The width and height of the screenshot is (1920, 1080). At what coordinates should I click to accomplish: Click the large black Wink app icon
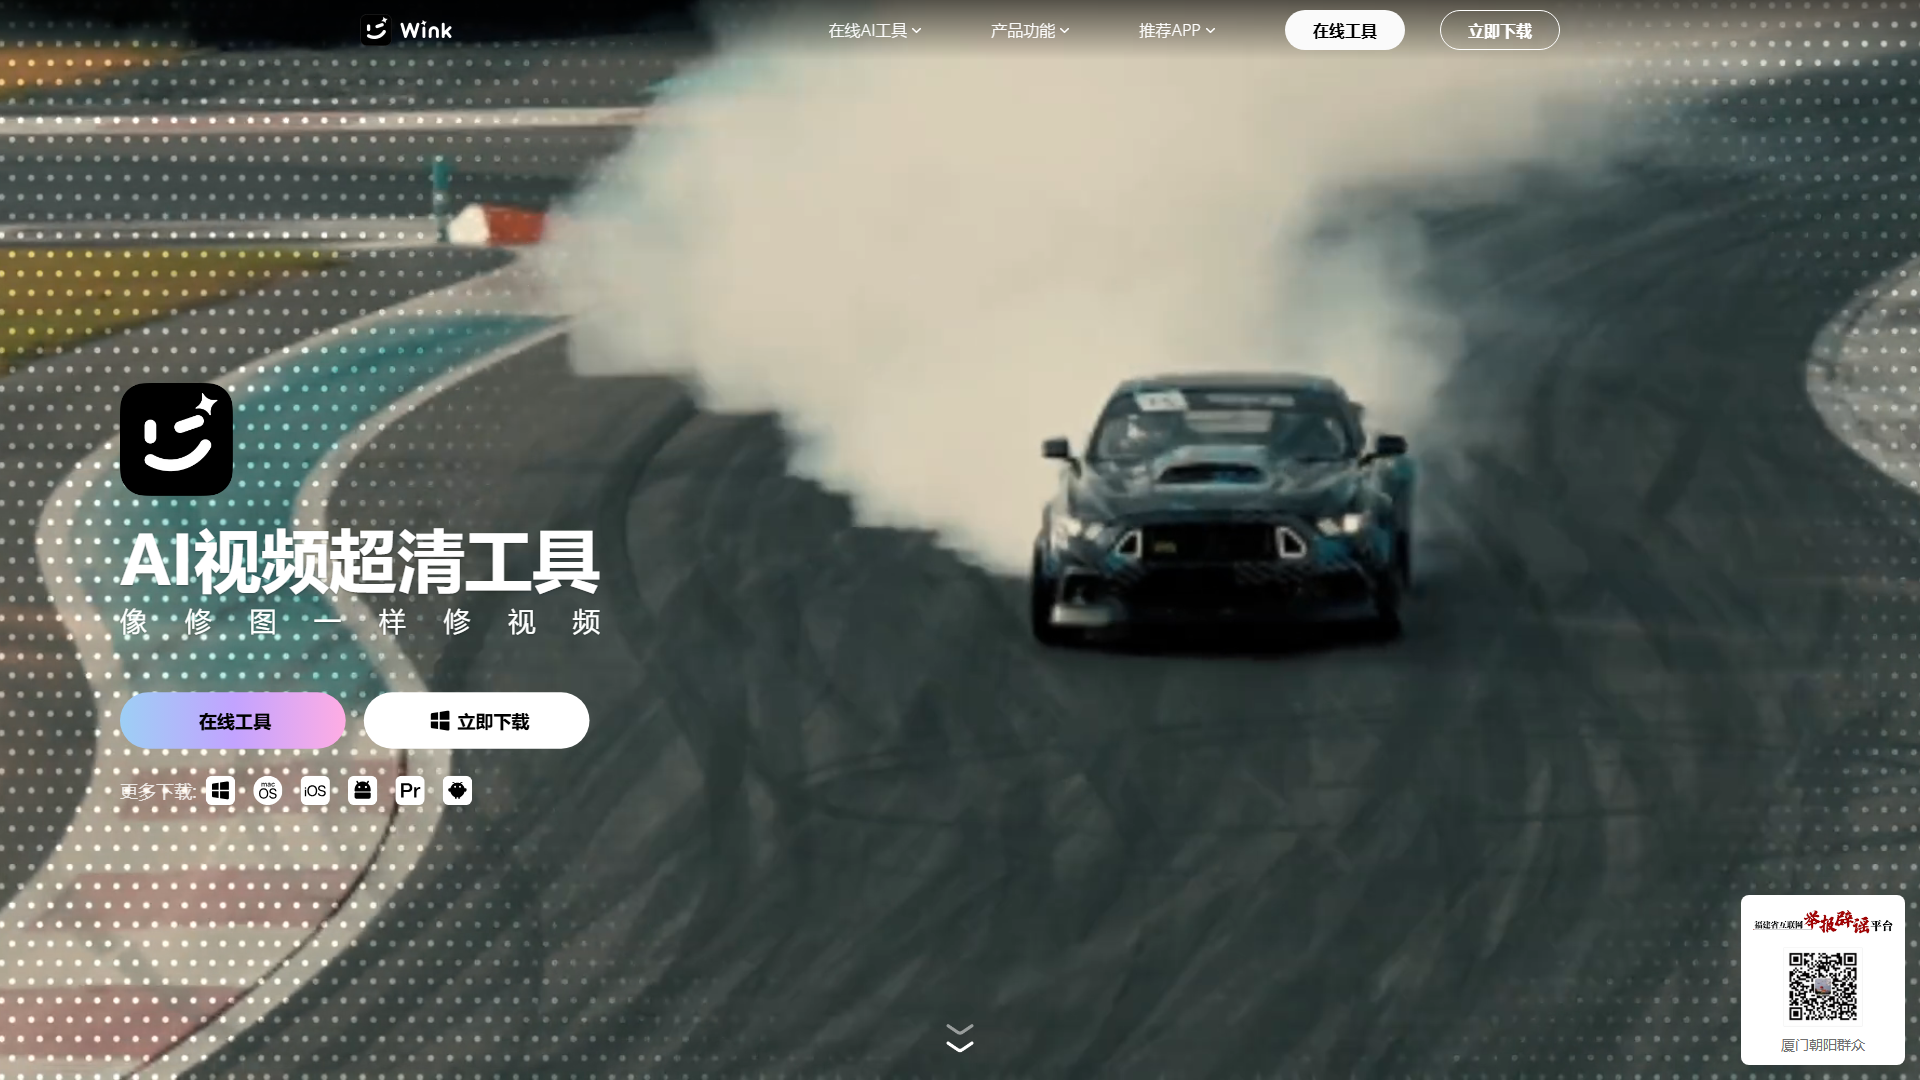click(x=176, y=439)
